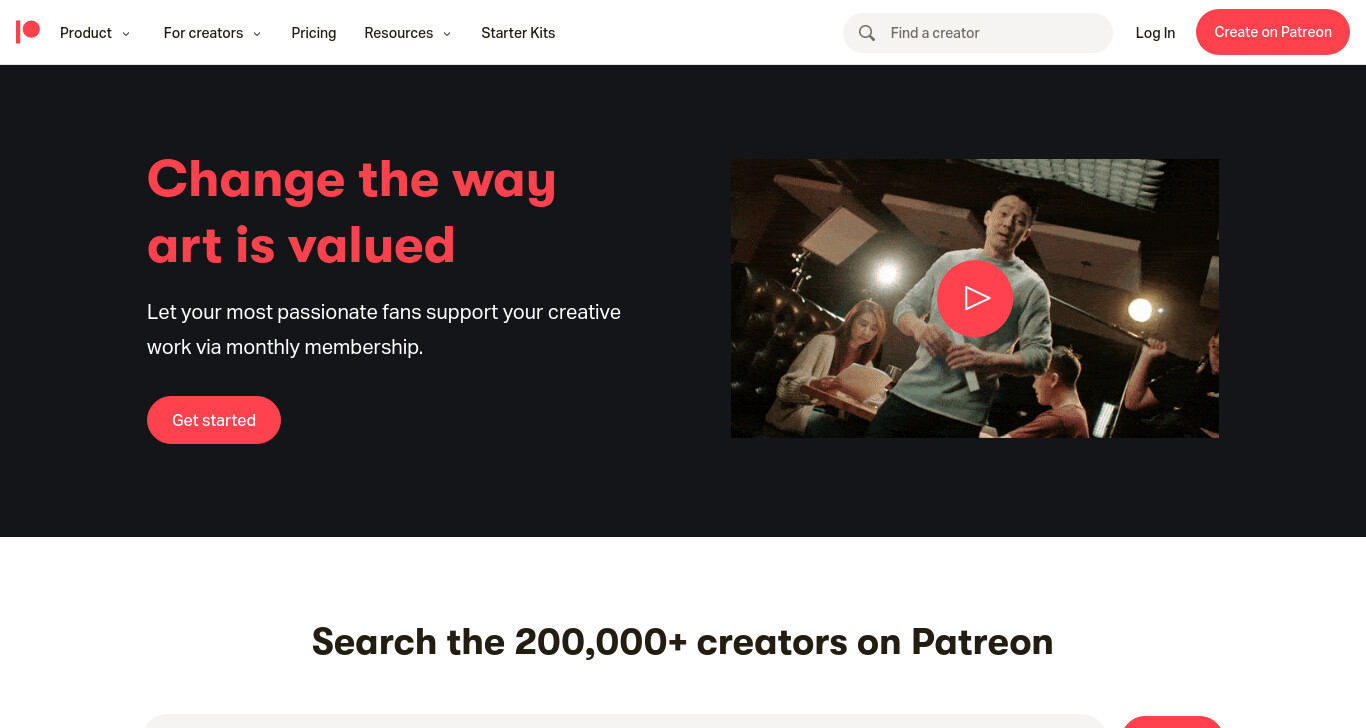Click the Patreon logo icon

(x=28, y=32)
